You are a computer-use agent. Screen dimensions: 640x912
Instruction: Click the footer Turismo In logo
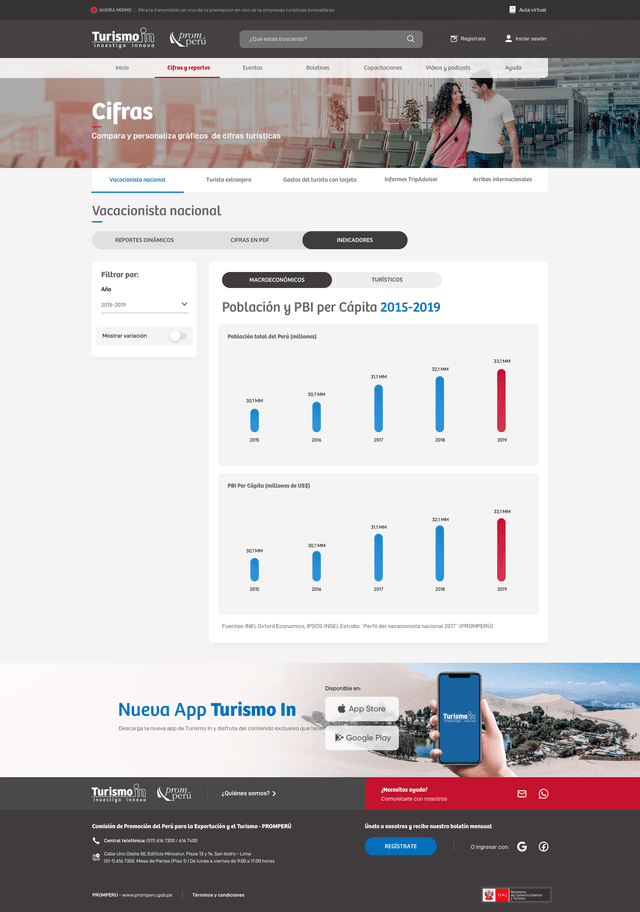(x=119, y=793)
